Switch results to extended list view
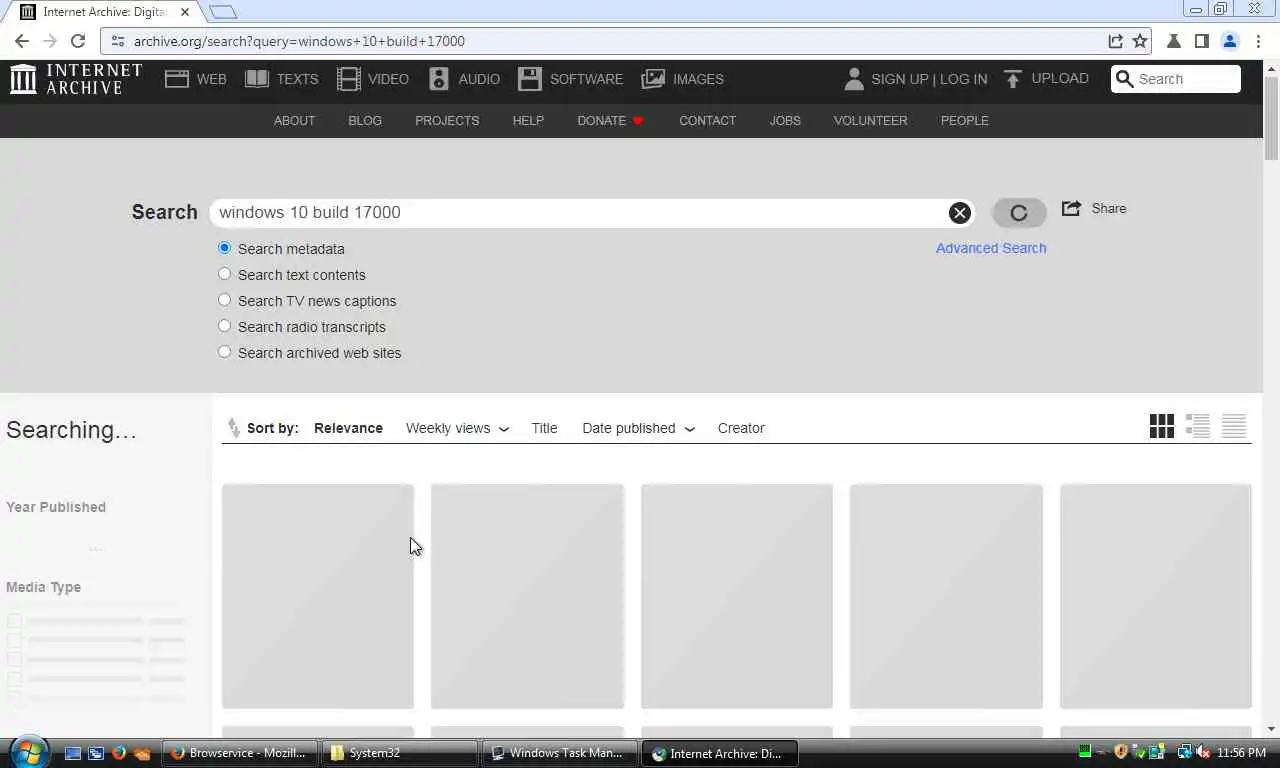Viewport: 1280px width, 768px height. point(1198,426)
